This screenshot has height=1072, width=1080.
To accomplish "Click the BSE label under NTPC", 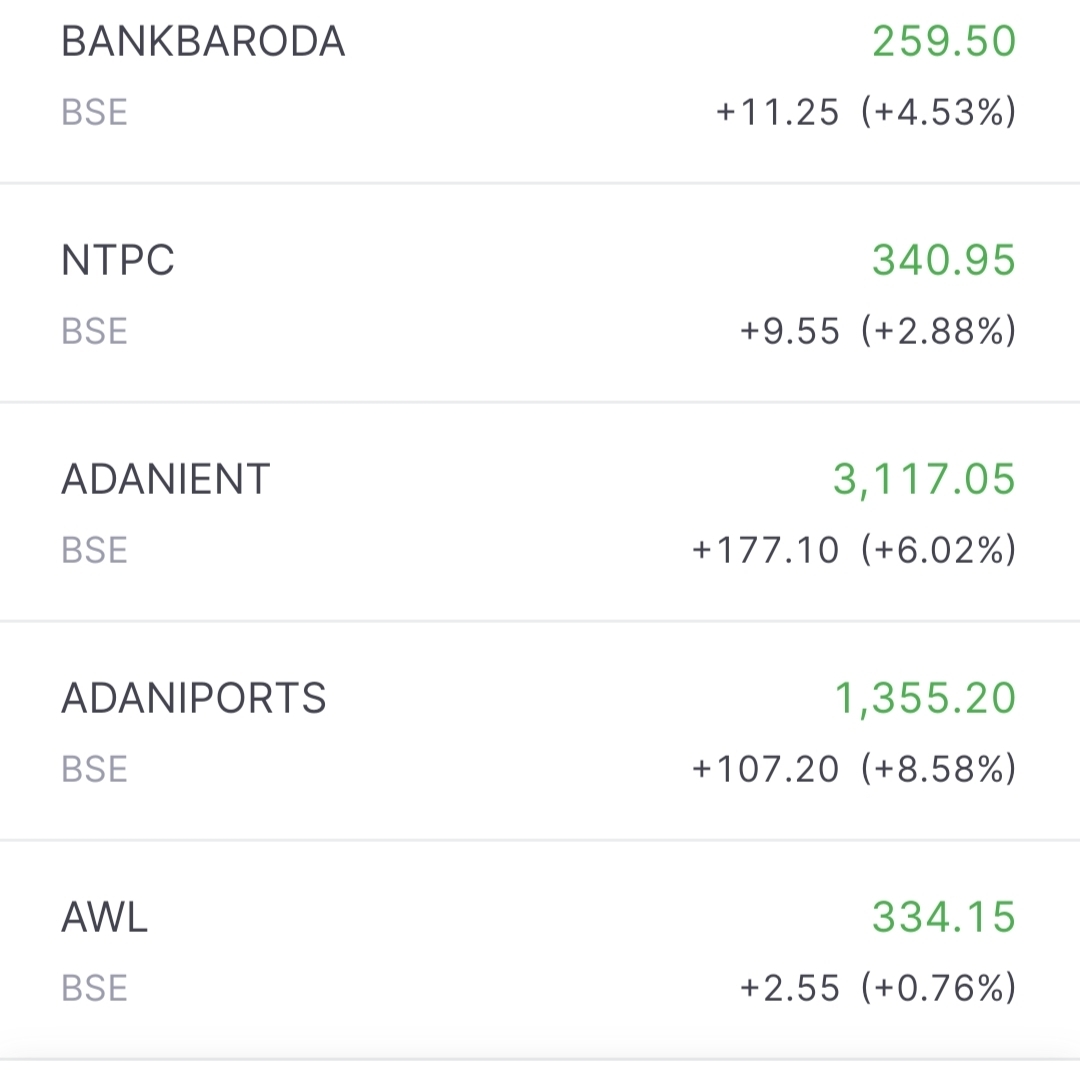I will [x=95, y=331].
